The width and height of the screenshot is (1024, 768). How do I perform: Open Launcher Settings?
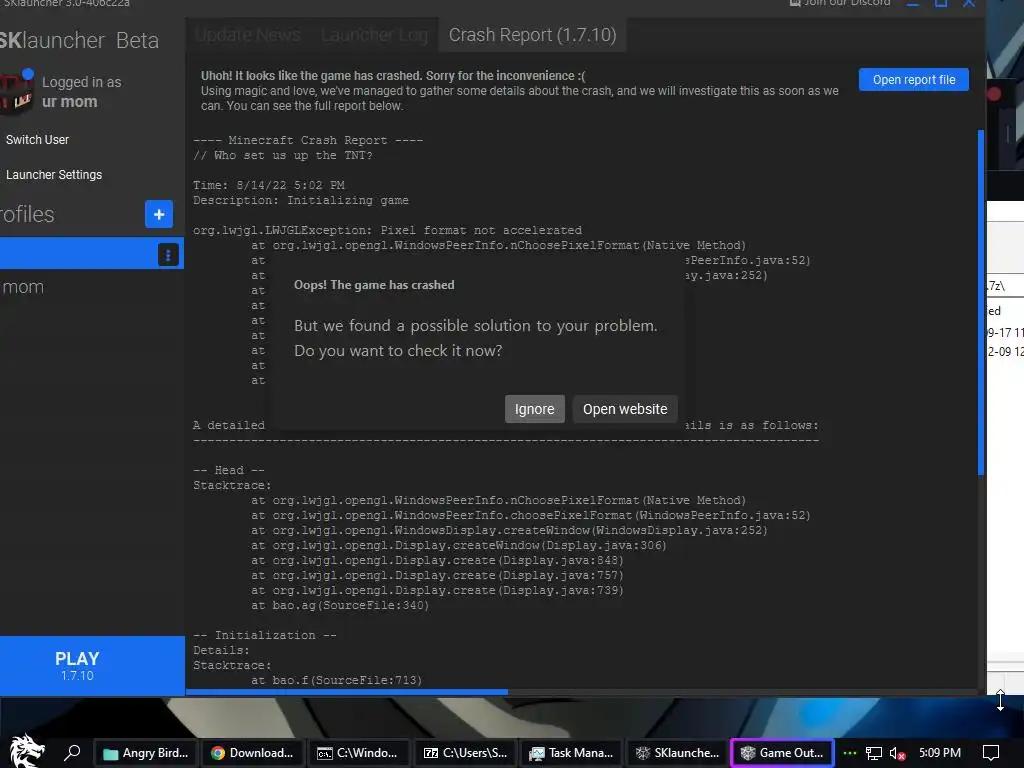(54, 175)
